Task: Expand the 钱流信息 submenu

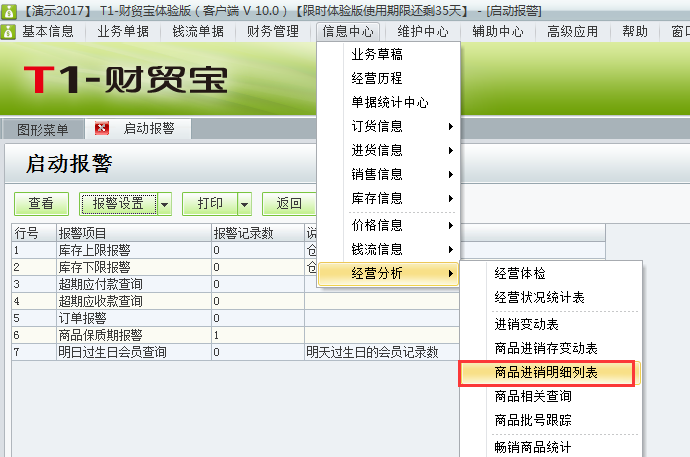Action: 388,249
